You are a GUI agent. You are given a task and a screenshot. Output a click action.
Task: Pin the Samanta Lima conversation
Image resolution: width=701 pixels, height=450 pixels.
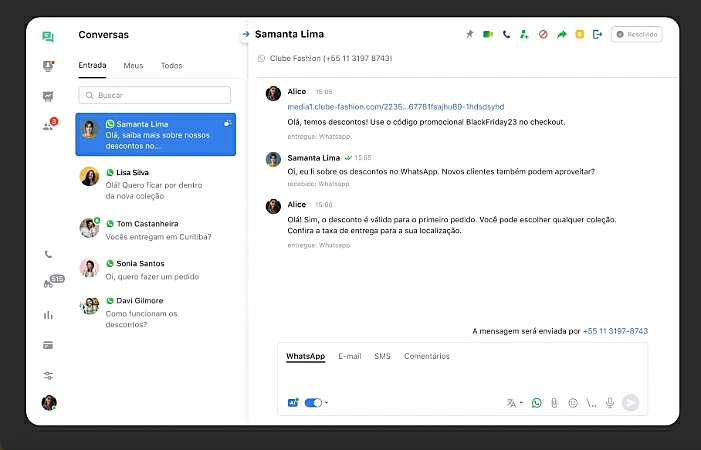pyautogui.click(x=469, y=34)
